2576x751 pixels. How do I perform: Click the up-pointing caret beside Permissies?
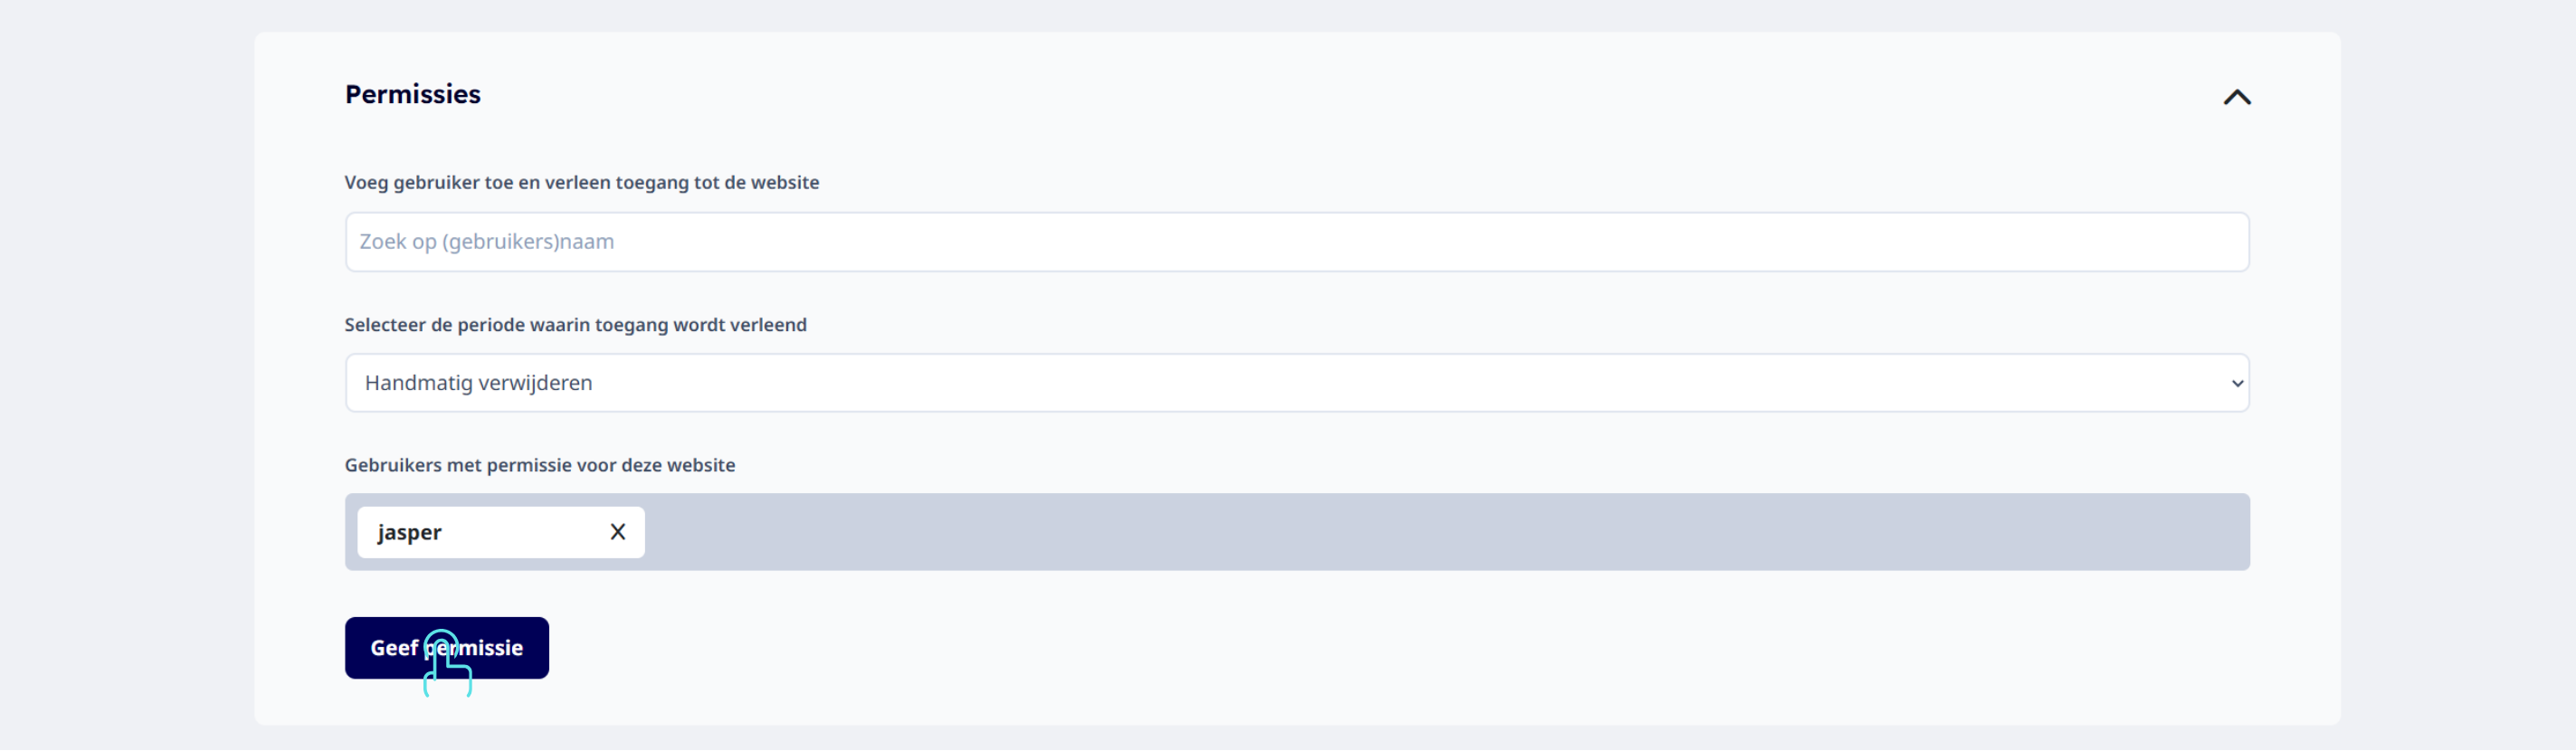pyautogui.click(x=2237, y=97)
